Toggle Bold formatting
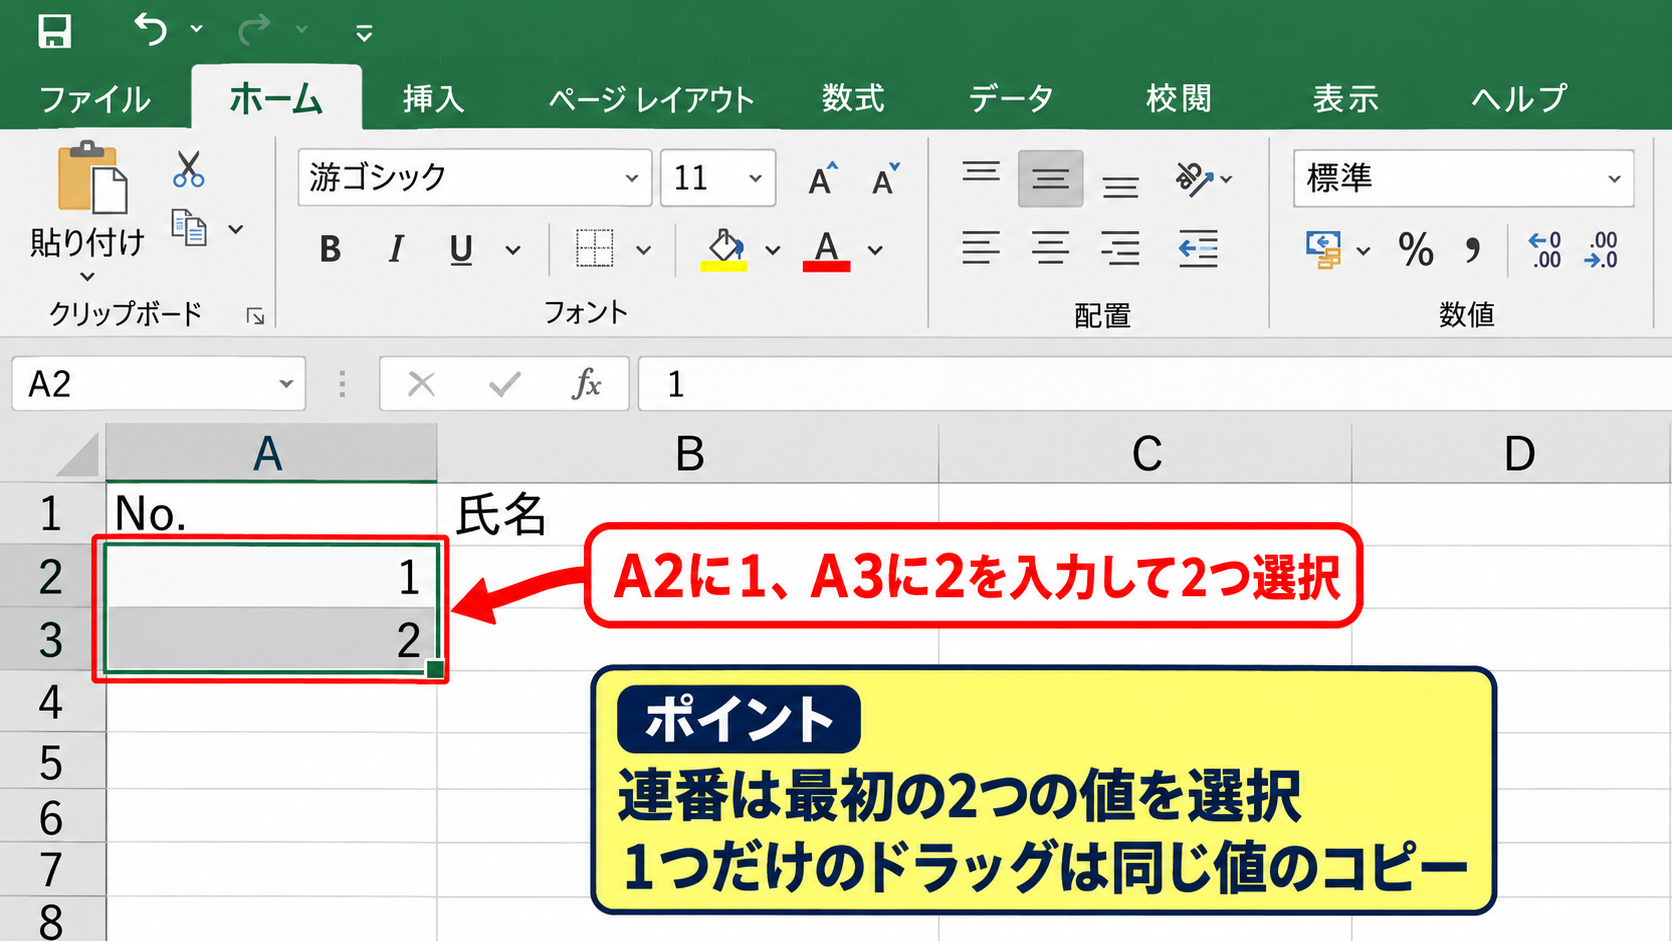 pyautogui.click(x=330, y=249)
